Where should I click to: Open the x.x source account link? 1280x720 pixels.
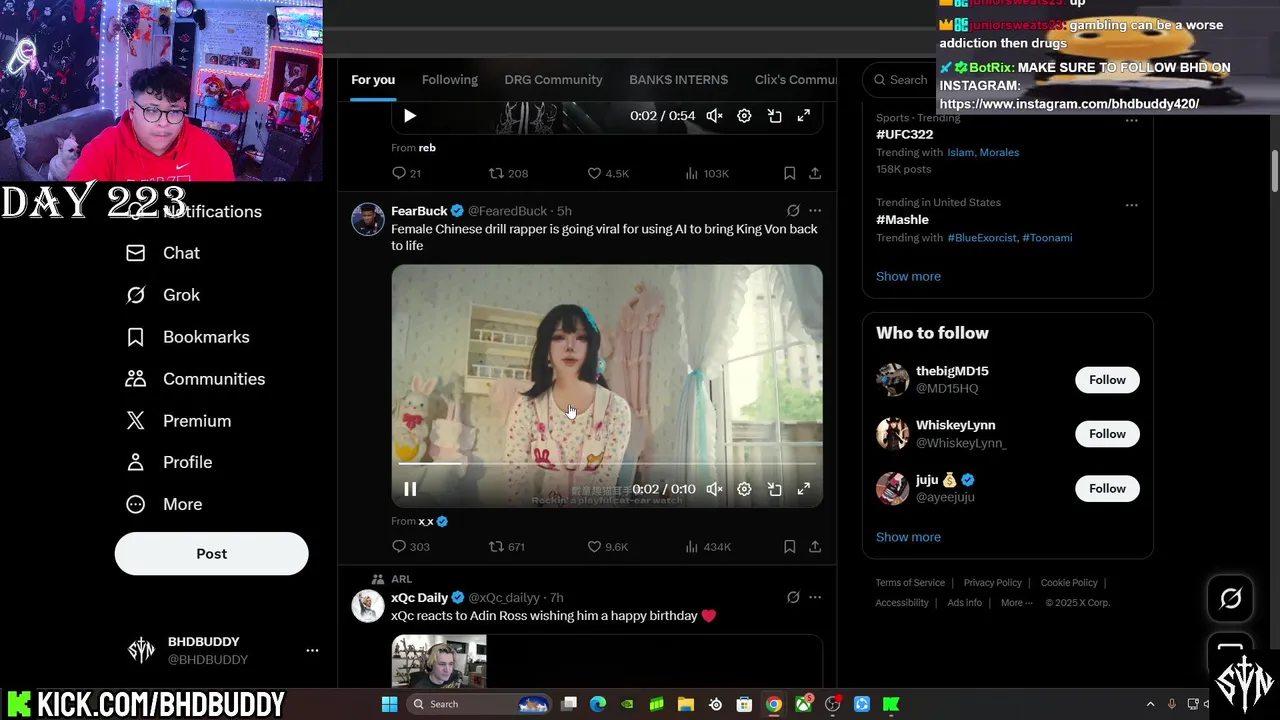[x=426, y=521]
